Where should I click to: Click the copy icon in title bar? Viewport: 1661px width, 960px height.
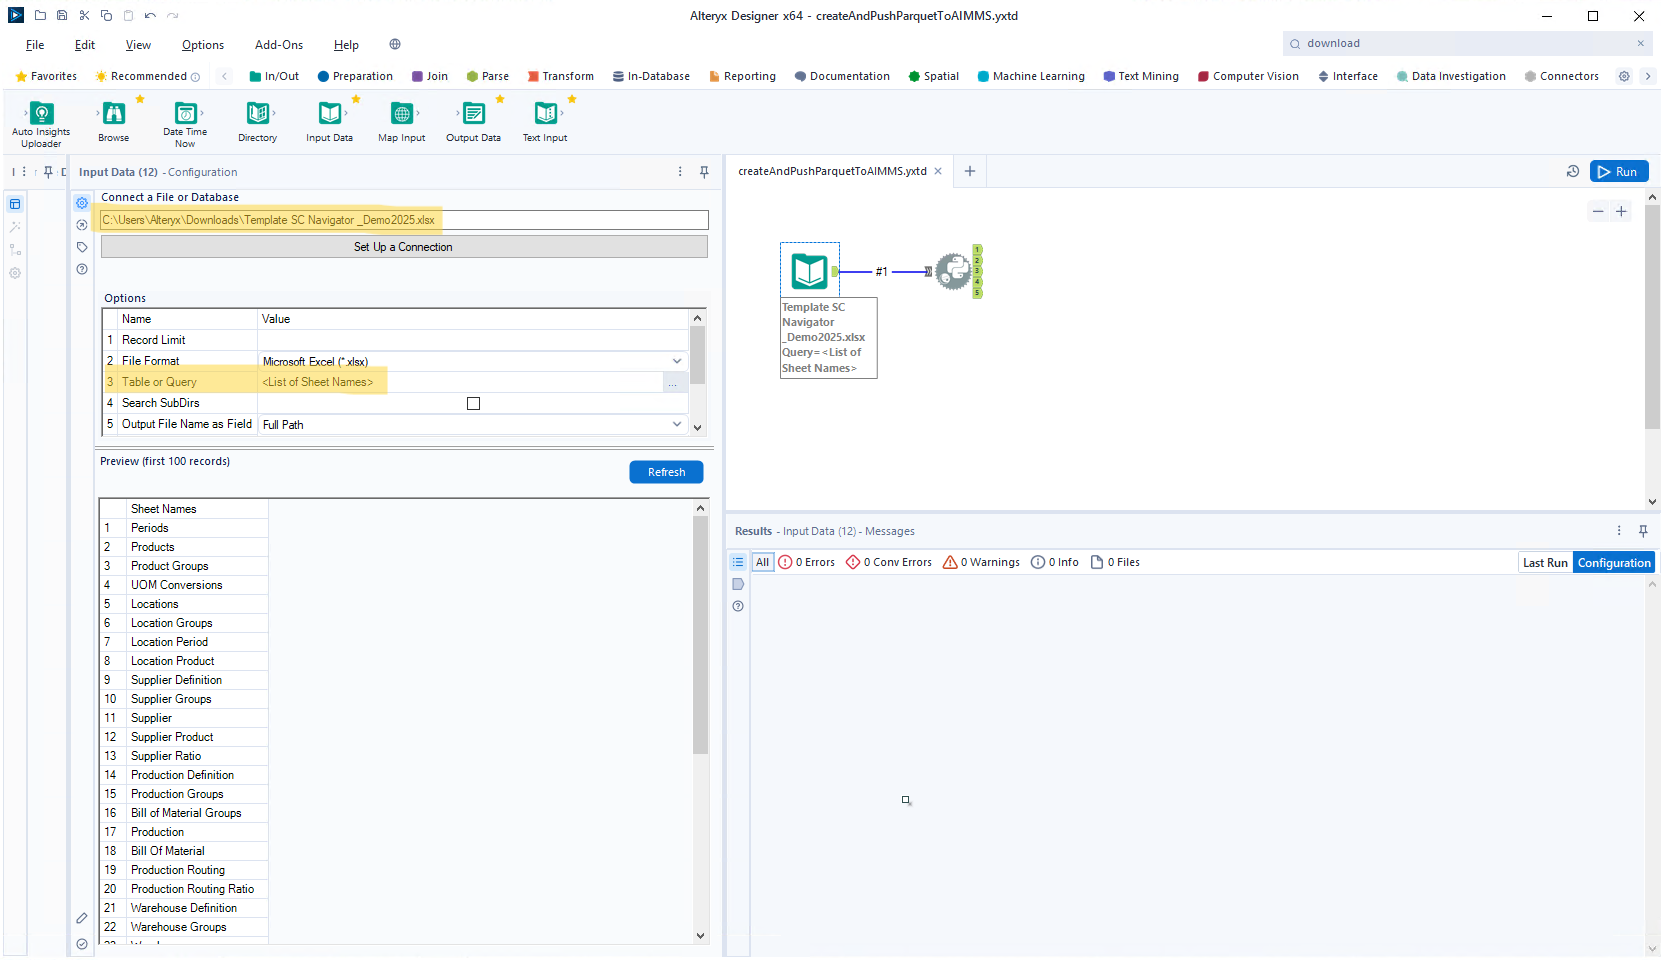[106, 15]
